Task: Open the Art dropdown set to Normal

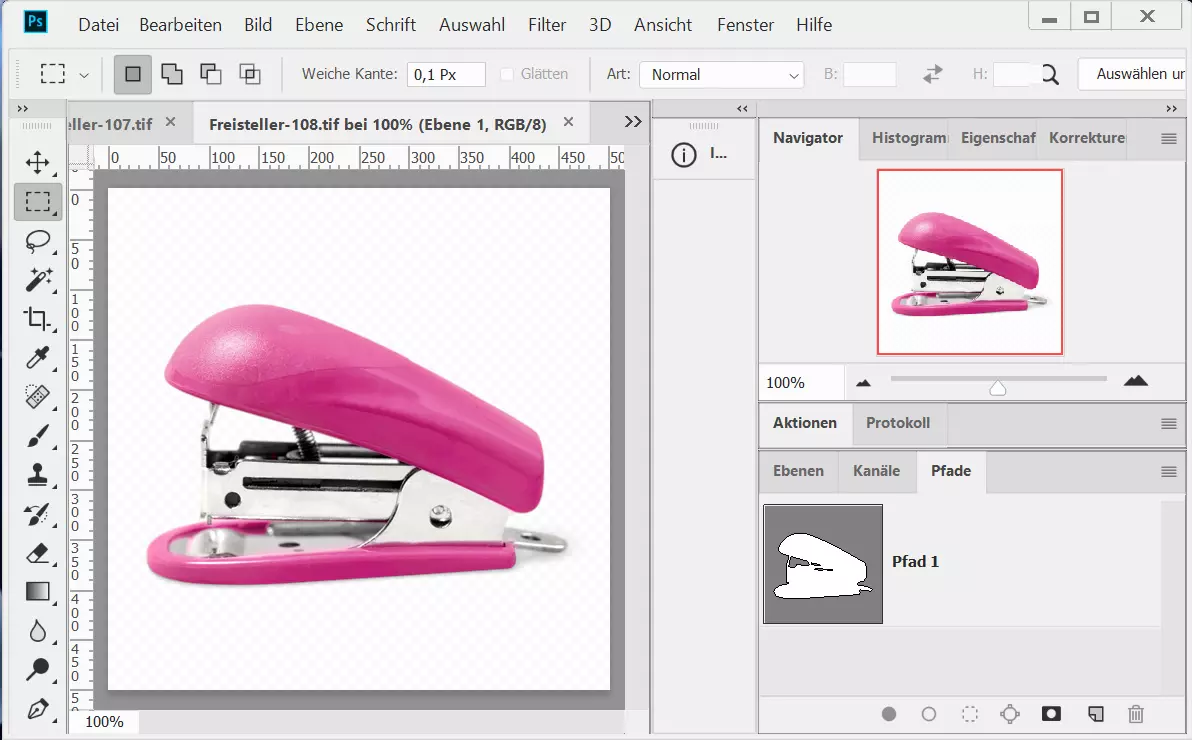Action: coord(721,75)
